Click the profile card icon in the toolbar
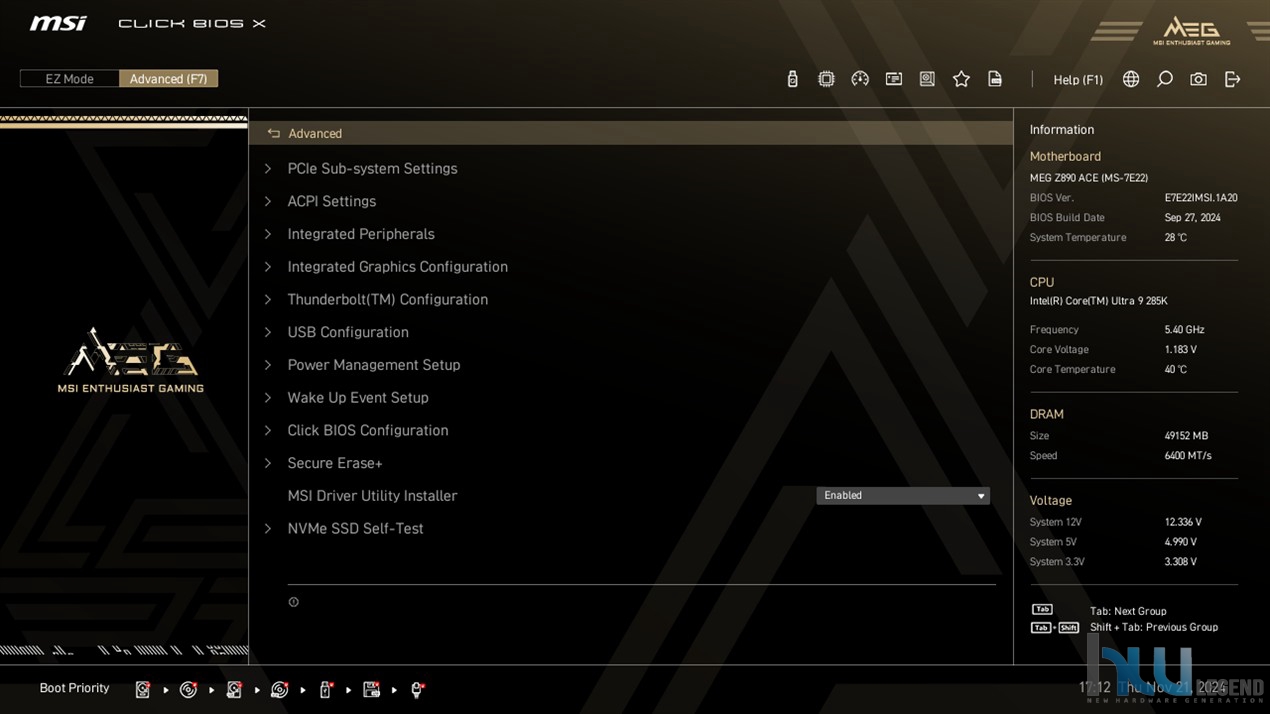1270x714 pixels. click(x=894, y=79)
